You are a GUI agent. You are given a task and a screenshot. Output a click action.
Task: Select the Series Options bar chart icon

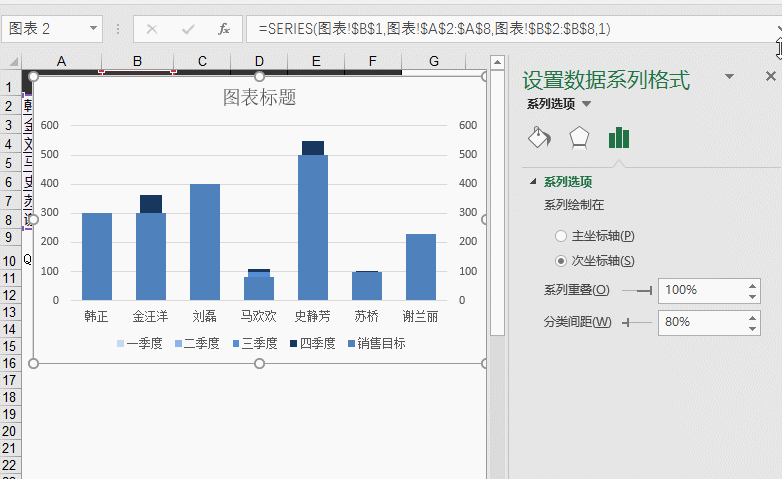[x=619, y=137]
